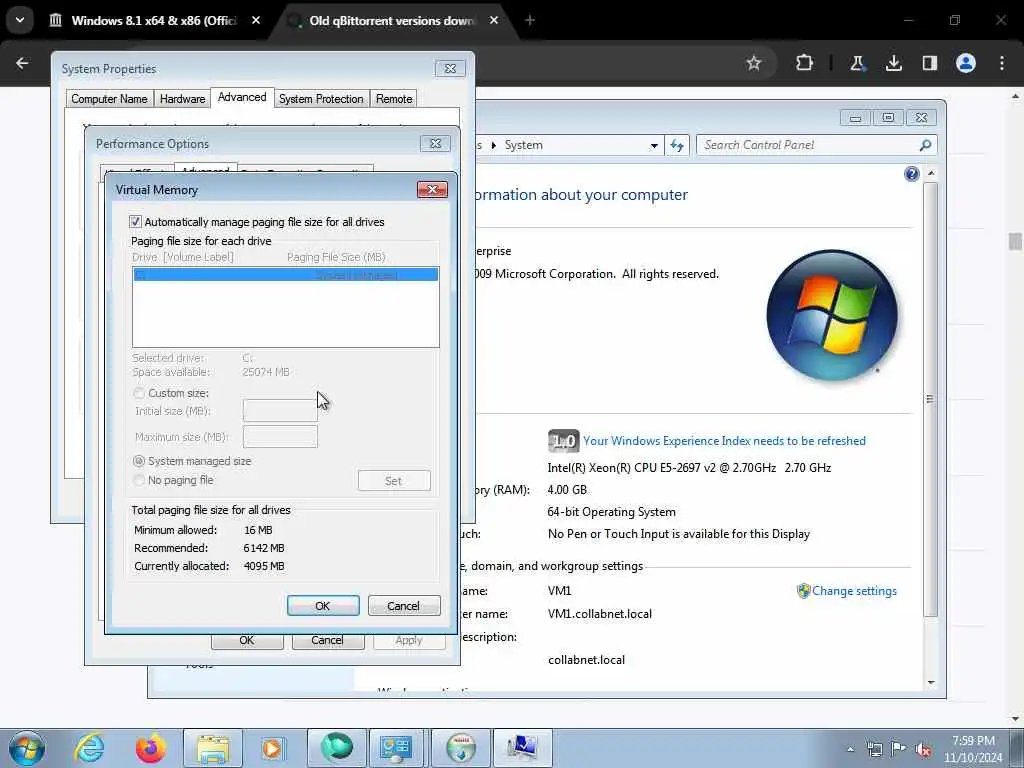This screenshot has height=768, width=1024.
Task: Close the Old qBittorrent browser tab
Action: (x=494, y=20)
